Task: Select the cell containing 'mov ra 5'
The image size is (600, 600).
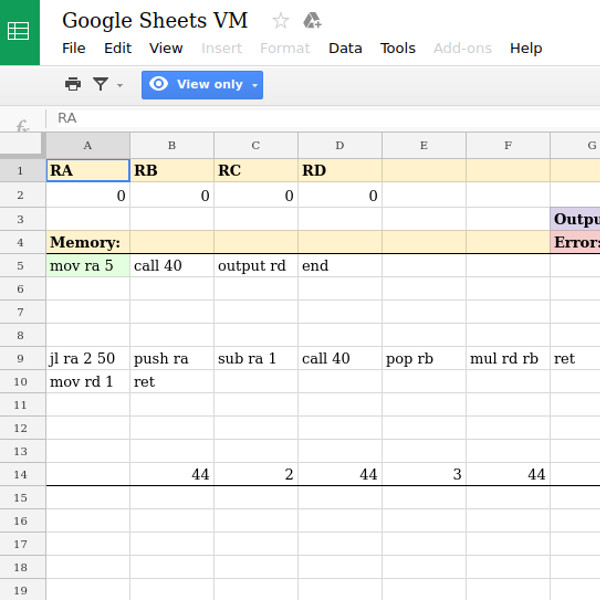Action: [x=88, y=266]
